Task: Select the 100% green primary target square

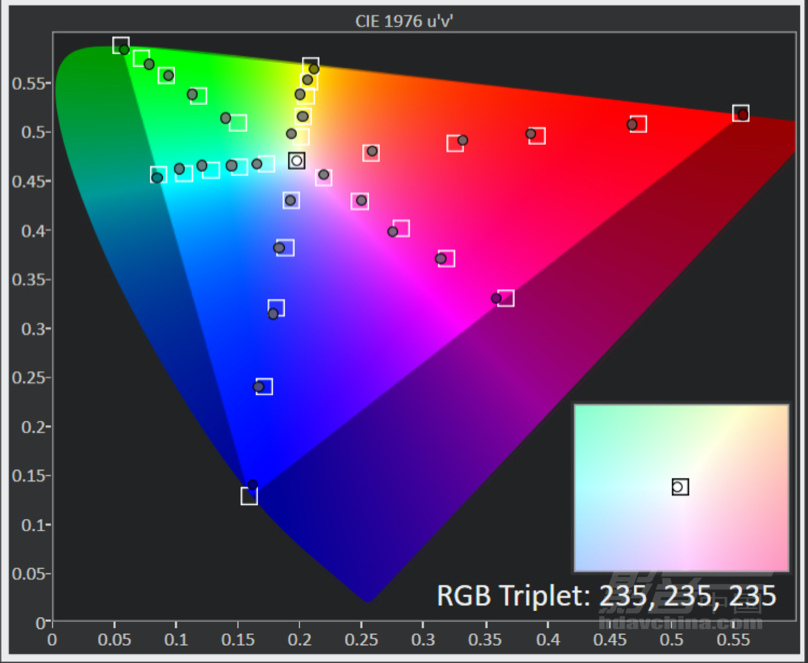Action: click(121, 45)
